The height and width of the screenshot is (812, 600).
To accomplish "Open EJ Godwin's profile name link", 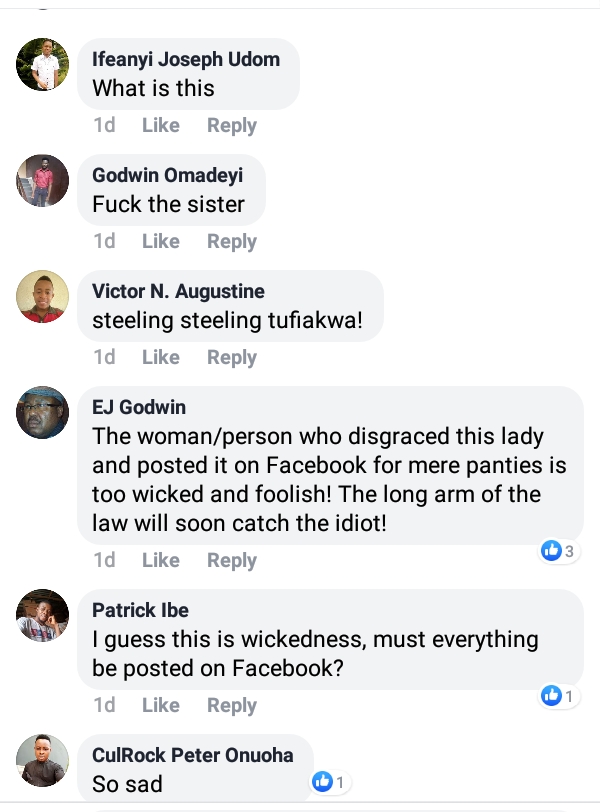I will 139,407.
